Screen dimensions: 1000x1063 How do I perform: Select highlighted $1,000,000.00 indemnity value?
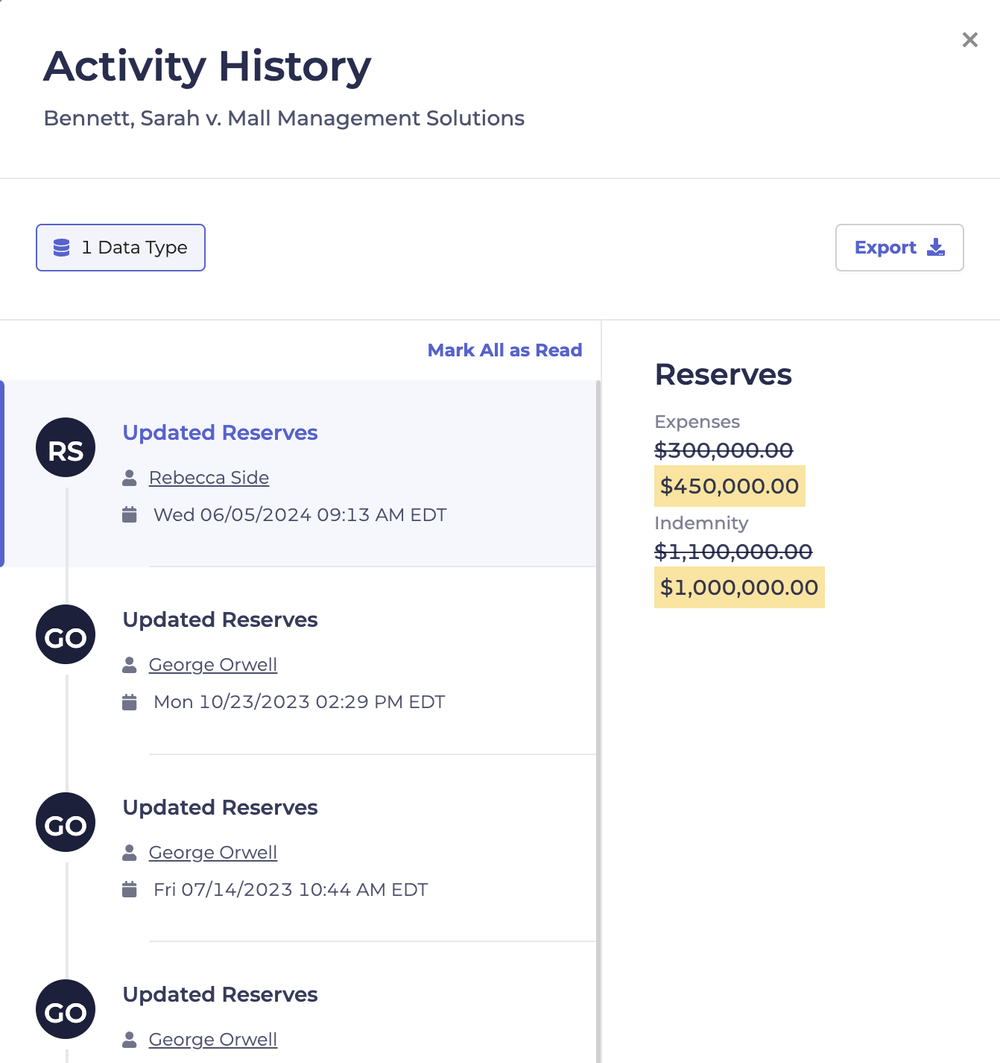coord(739,587)
